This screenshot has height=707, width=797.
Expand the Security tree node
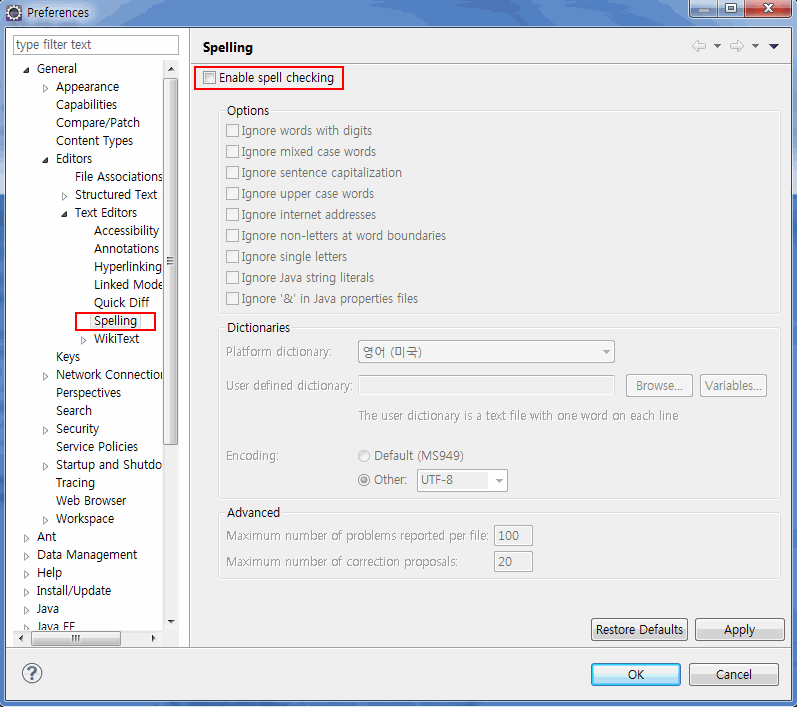point(45,430)
